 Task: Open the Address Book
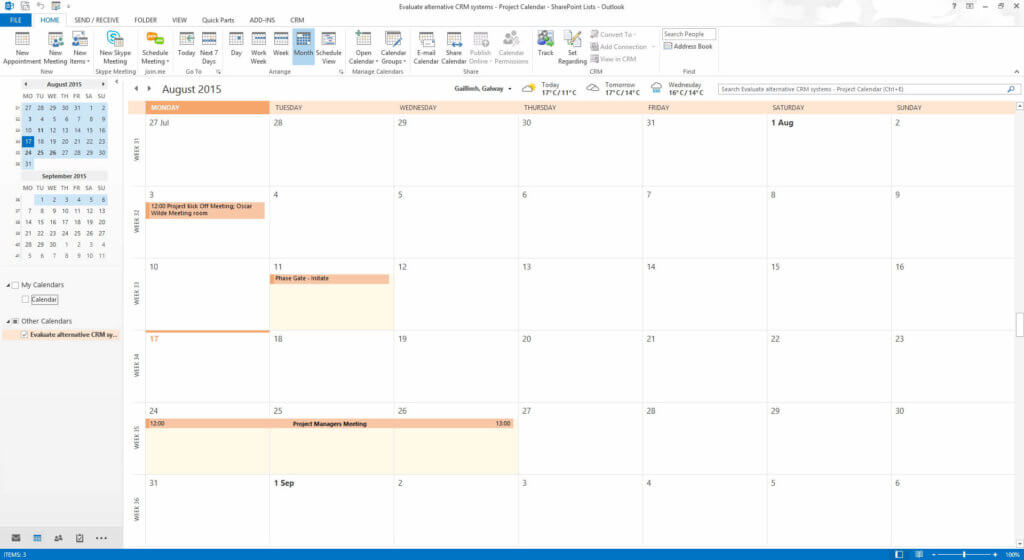[x=688, y=46]
